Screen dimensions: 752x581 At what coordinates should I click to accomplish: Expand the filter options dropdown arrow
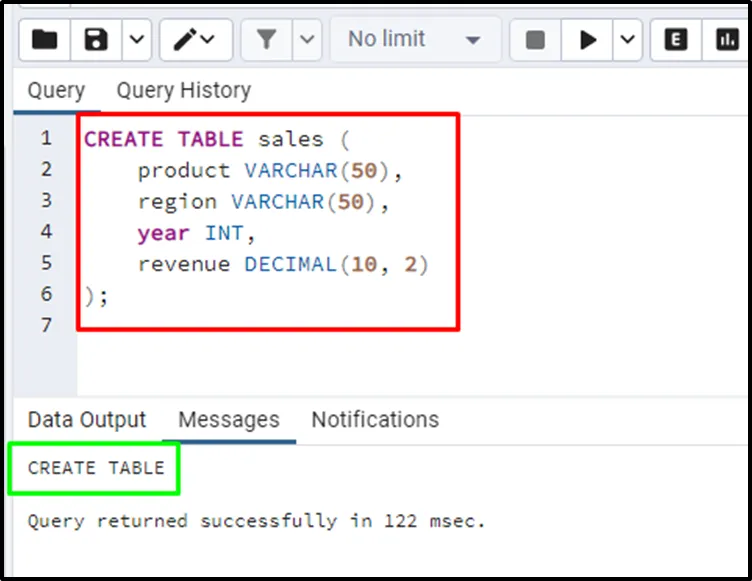[306, 40]
